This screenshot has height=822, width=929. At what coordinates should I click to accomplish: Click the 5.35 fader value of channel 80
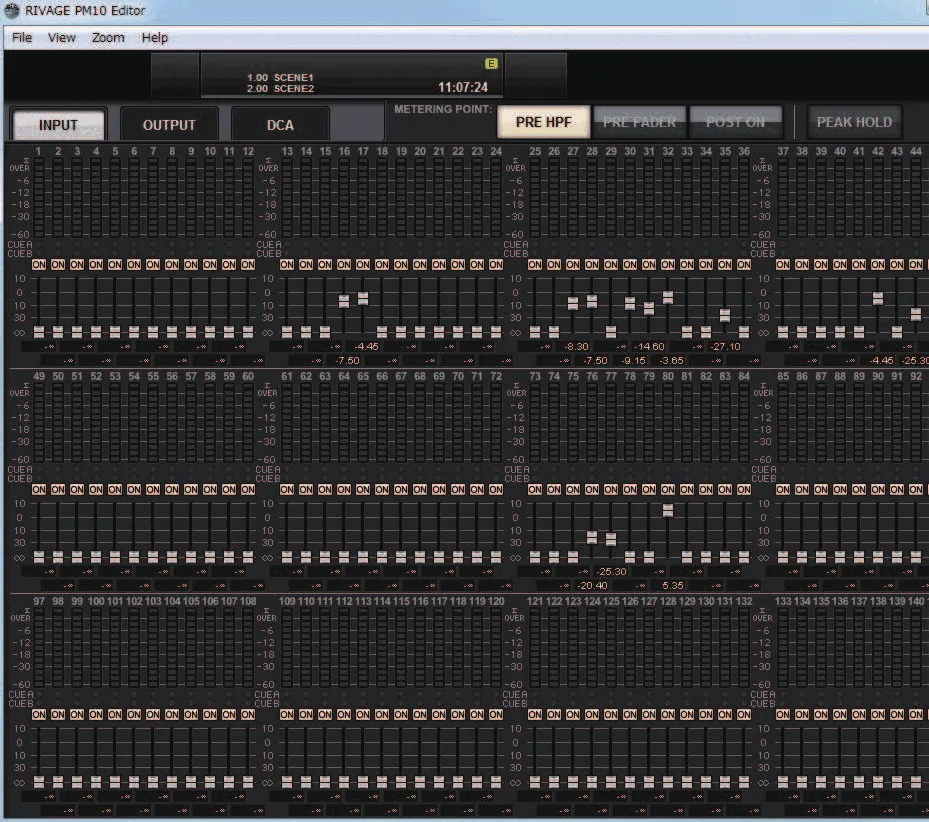672,586
